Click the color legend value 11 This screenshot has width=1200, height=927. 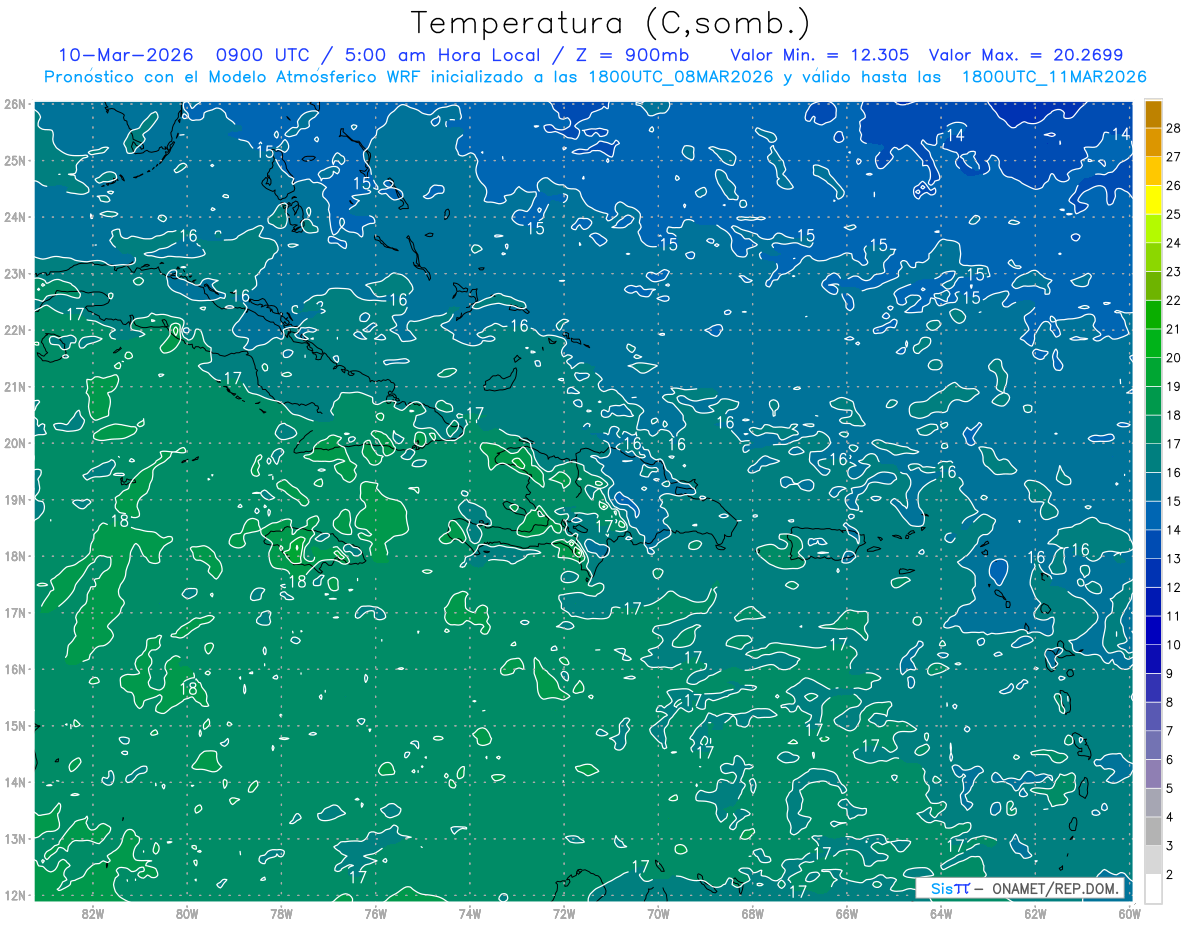point(1174,616)
